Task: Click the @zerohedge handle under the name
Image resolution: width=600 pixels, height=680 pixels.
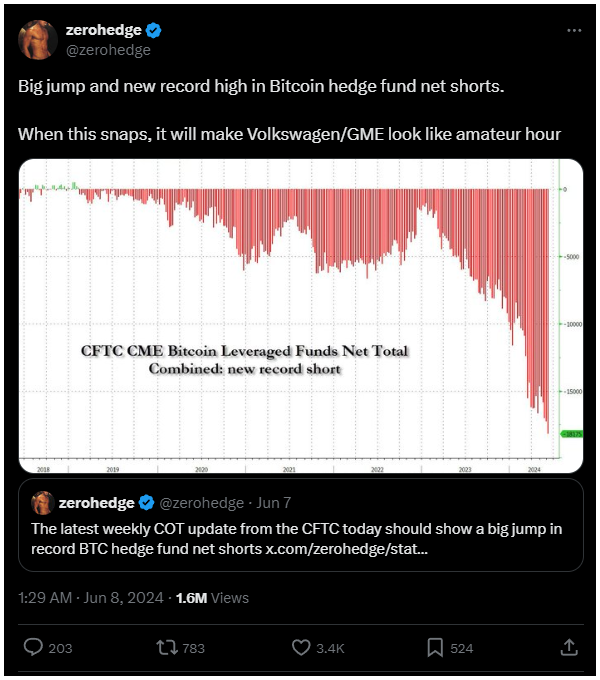Action: click(108, 49)
